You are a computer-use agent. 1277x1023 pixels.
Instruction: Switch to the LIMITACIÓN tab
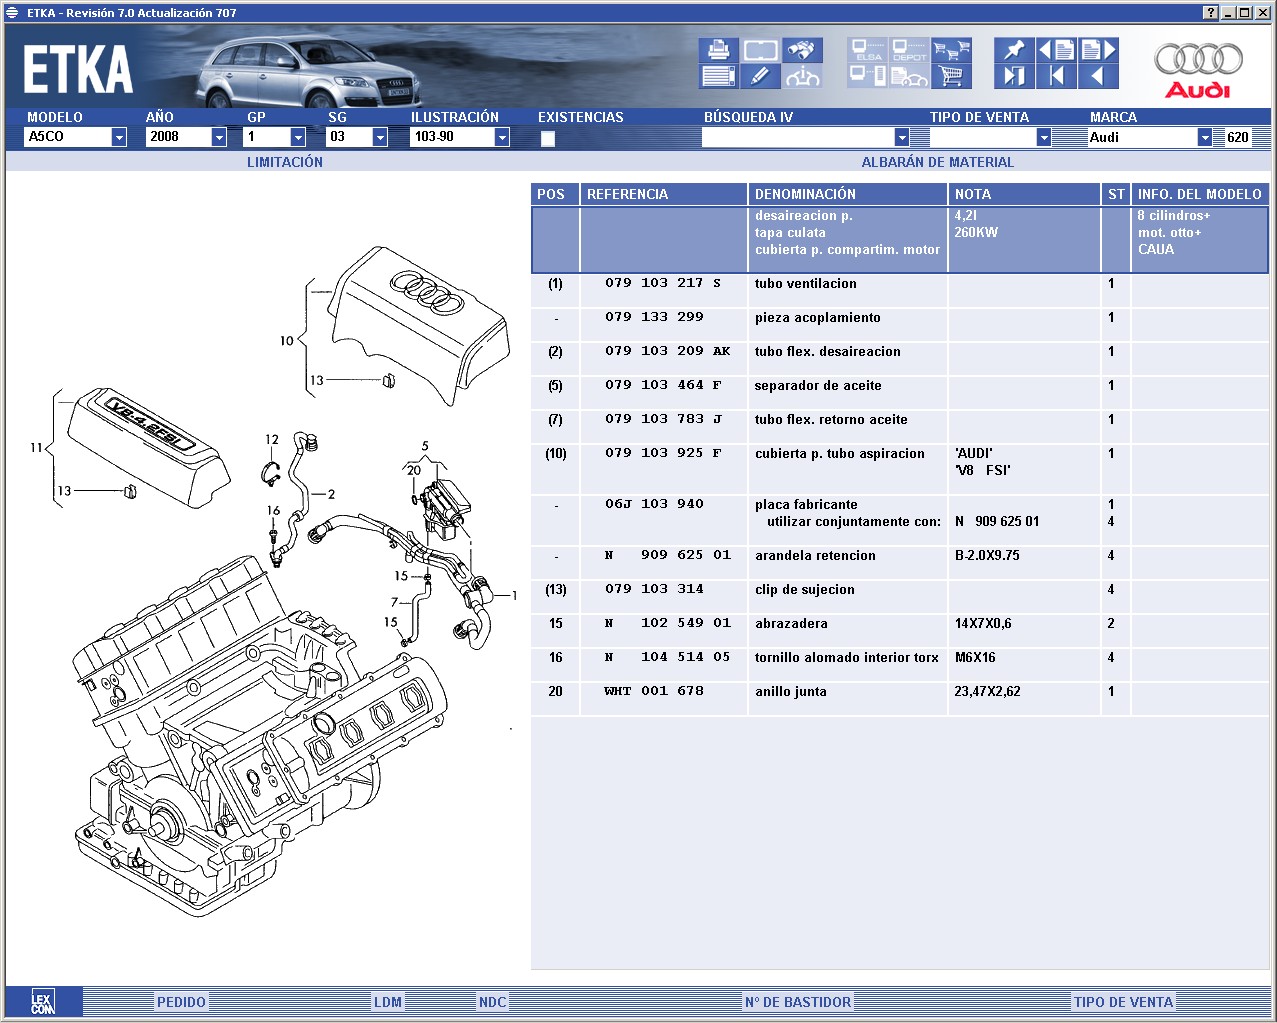(x=285, y=162)
